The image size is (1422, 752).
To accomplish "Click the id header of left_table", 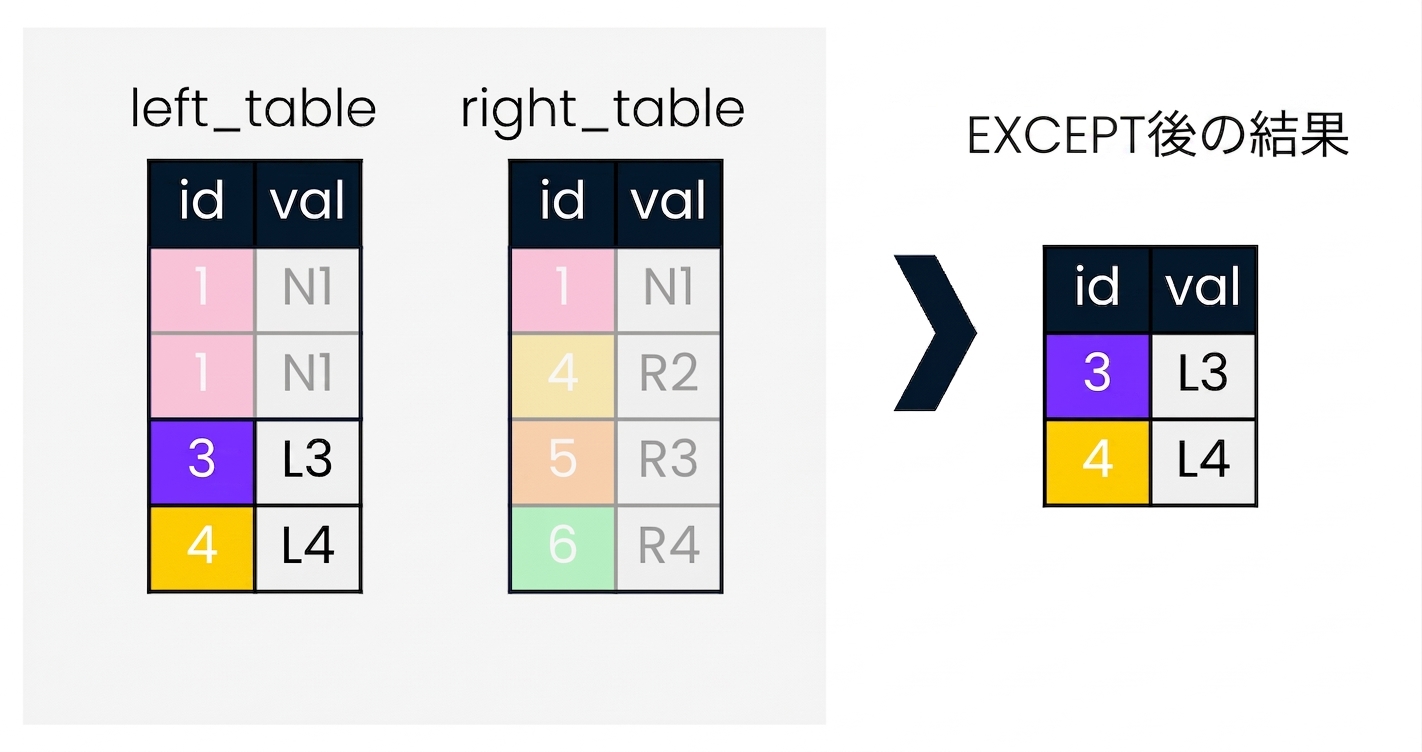I will 202,203.
